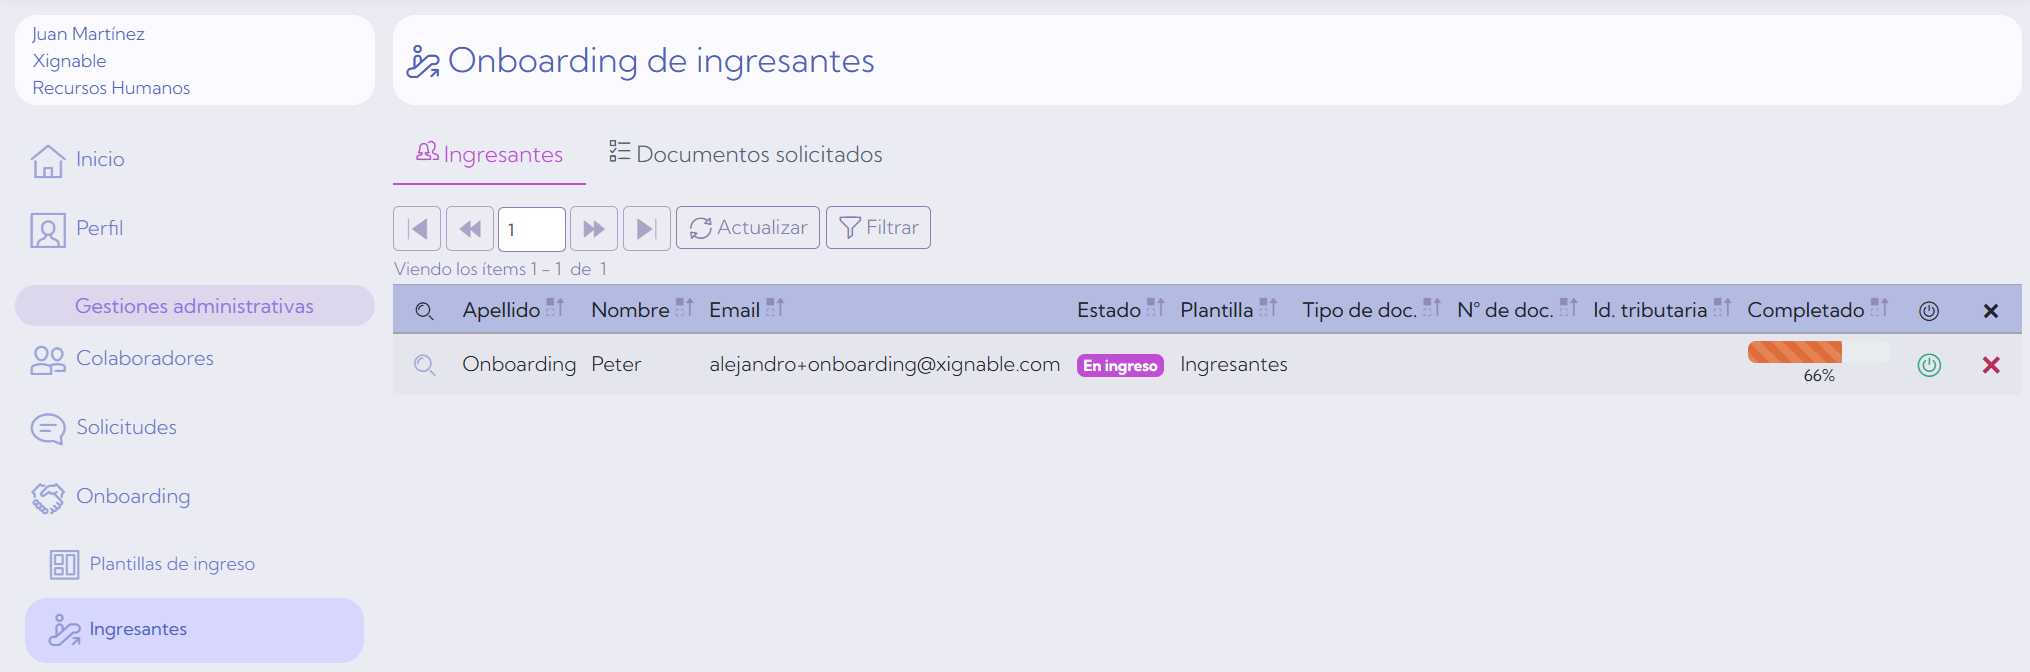Click the 66% progress bar
This screenshot has height=672, width=2030.
[x=1819, y=352]
